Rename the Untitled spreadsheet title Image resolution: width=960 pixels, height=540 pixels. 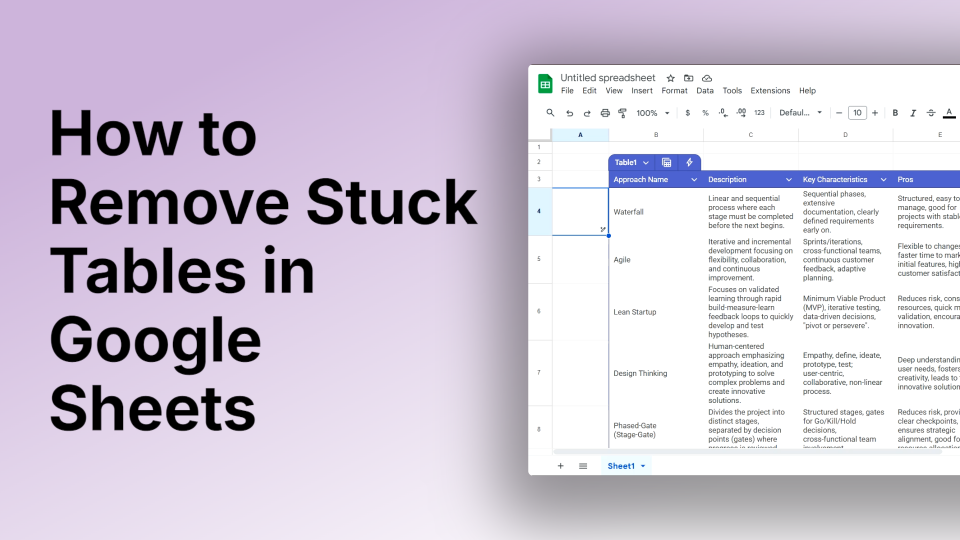[x=607, y=78]
